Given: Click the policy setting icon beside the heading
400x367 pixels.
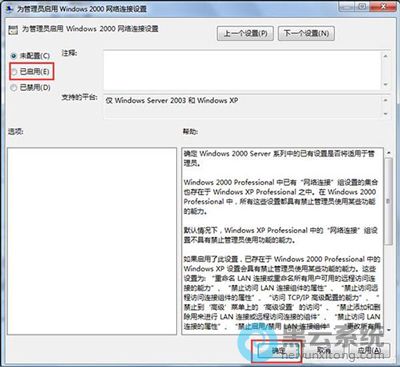Looking at the screenshot, I should [13, 30].
